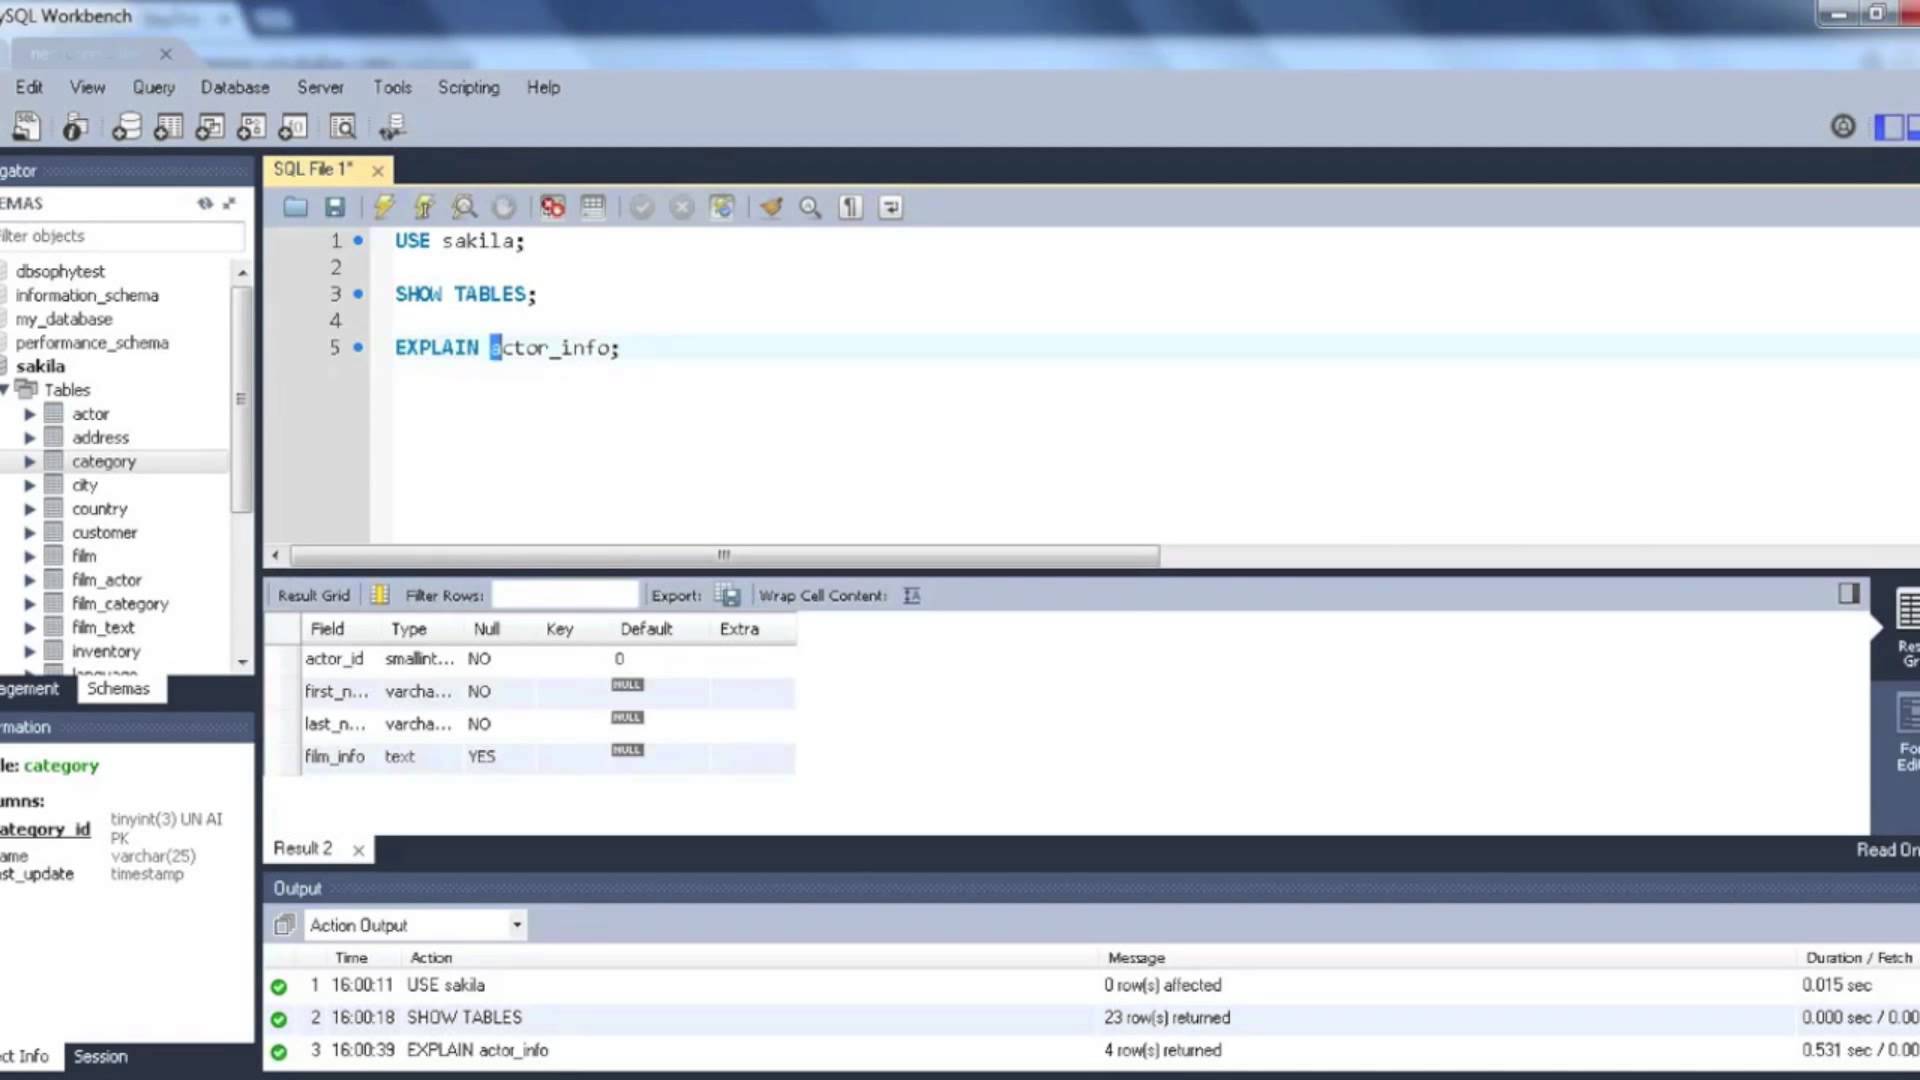This screenshot has width=1920, height=1080.
Task: Click the Explain query magnifier-bolt icon
Action: pos(464,207)
